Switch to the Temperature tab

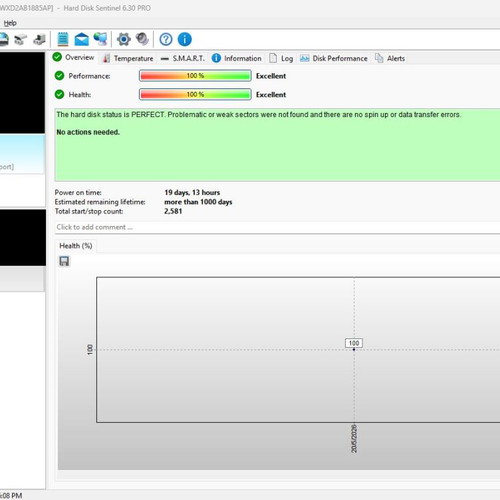[x=128, y=58]
